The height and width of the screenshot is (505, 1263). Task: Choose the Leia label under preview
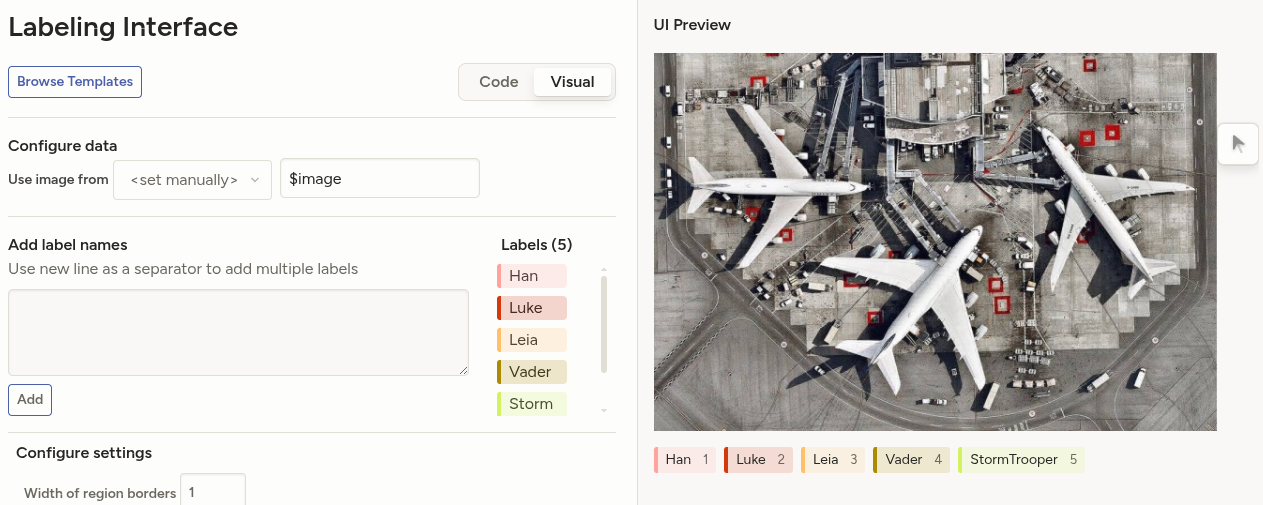[x=833, y=460]
